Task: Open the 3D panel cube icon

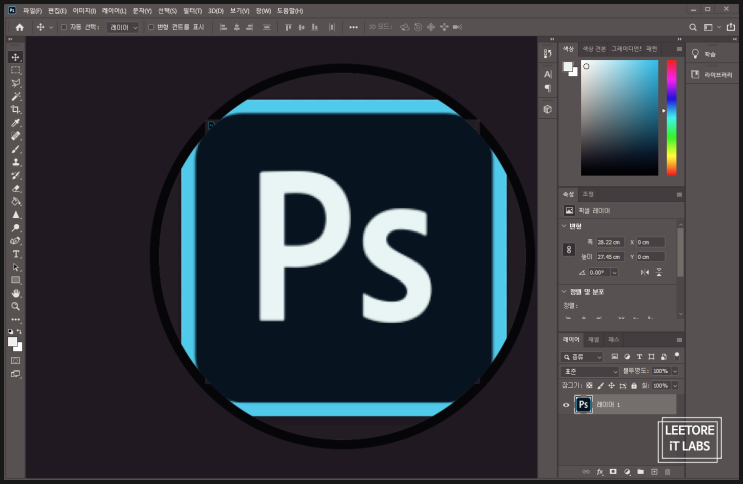Action: pyautogui.click(x=548, y=110)
